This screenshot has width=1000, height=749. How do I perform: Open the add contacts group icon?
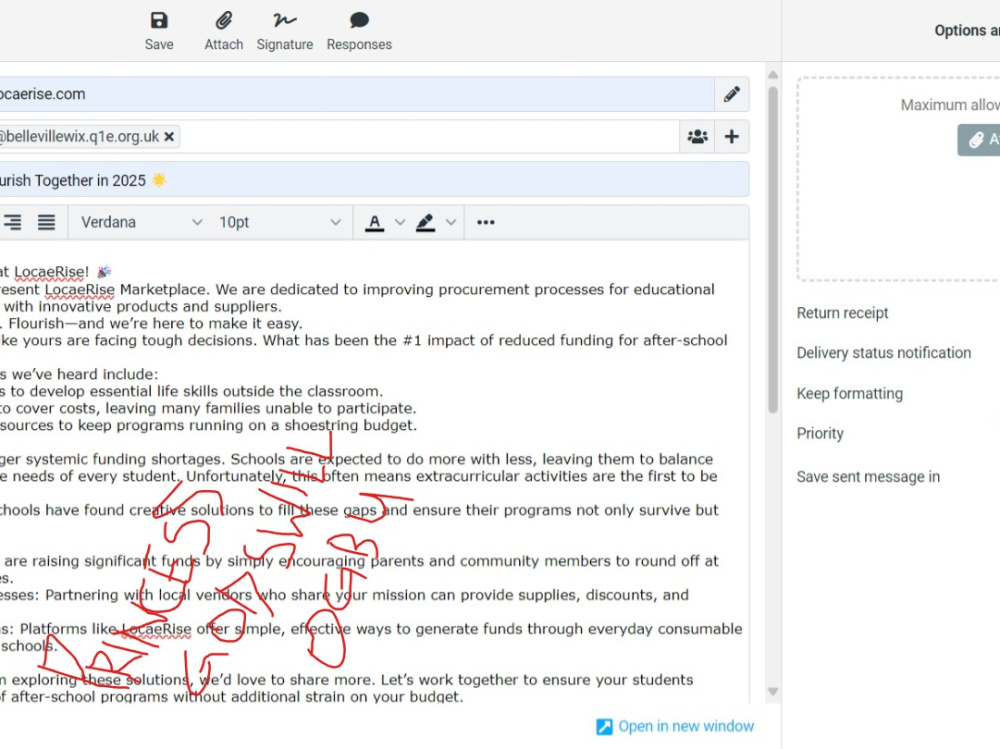[x=697, y=137]
